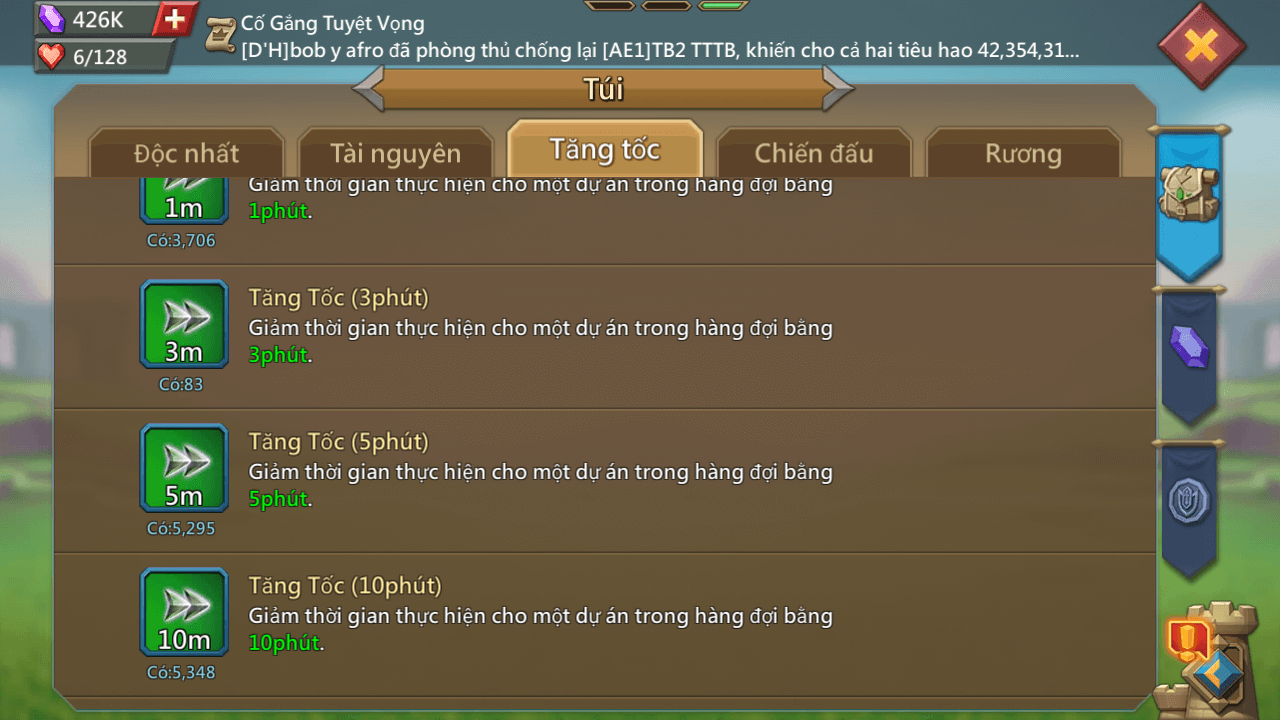Select the Tăng tốc tab
1280x720 pixels.
coord(605,150)
